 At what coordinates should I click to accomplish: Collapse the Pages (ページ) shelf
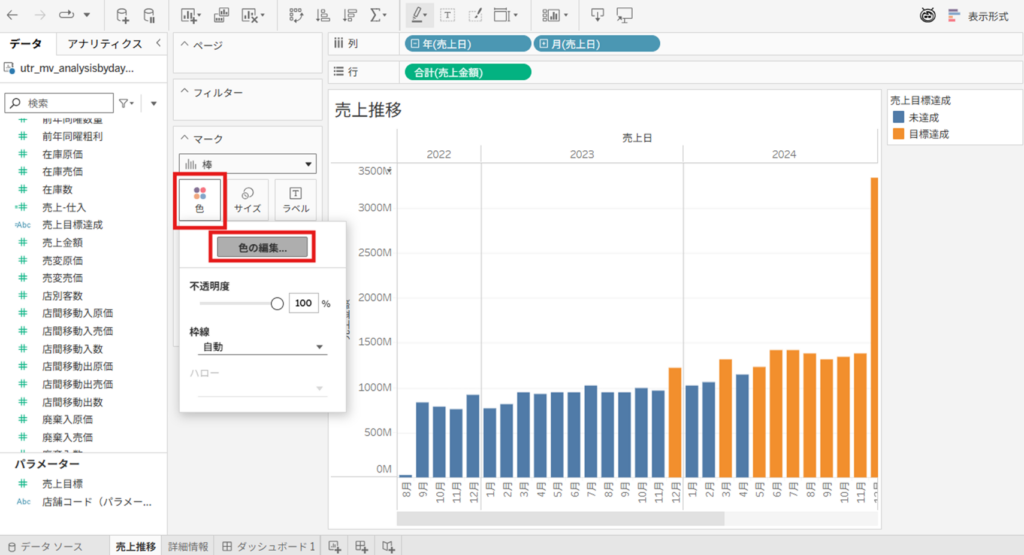185,44
